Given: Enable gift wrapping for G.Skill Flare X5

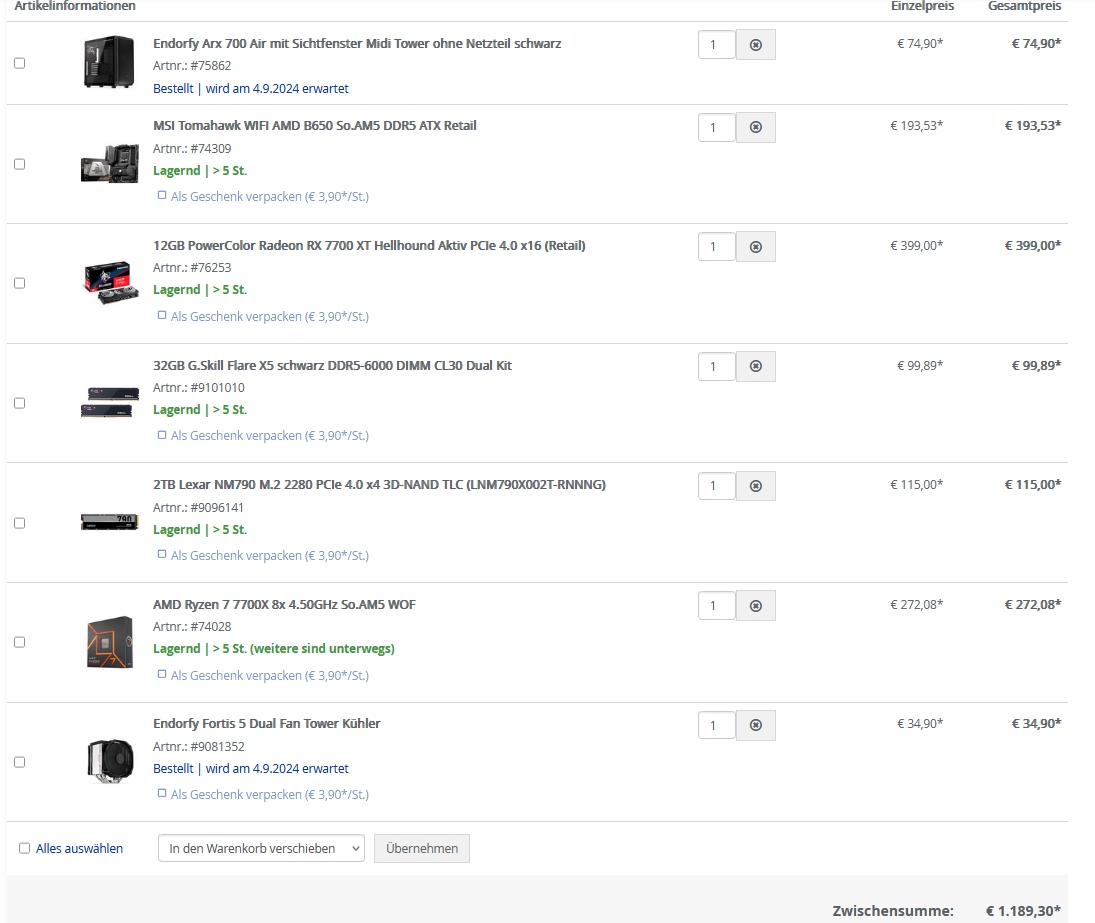Looking at the screenshot, I should coord(162,434).
